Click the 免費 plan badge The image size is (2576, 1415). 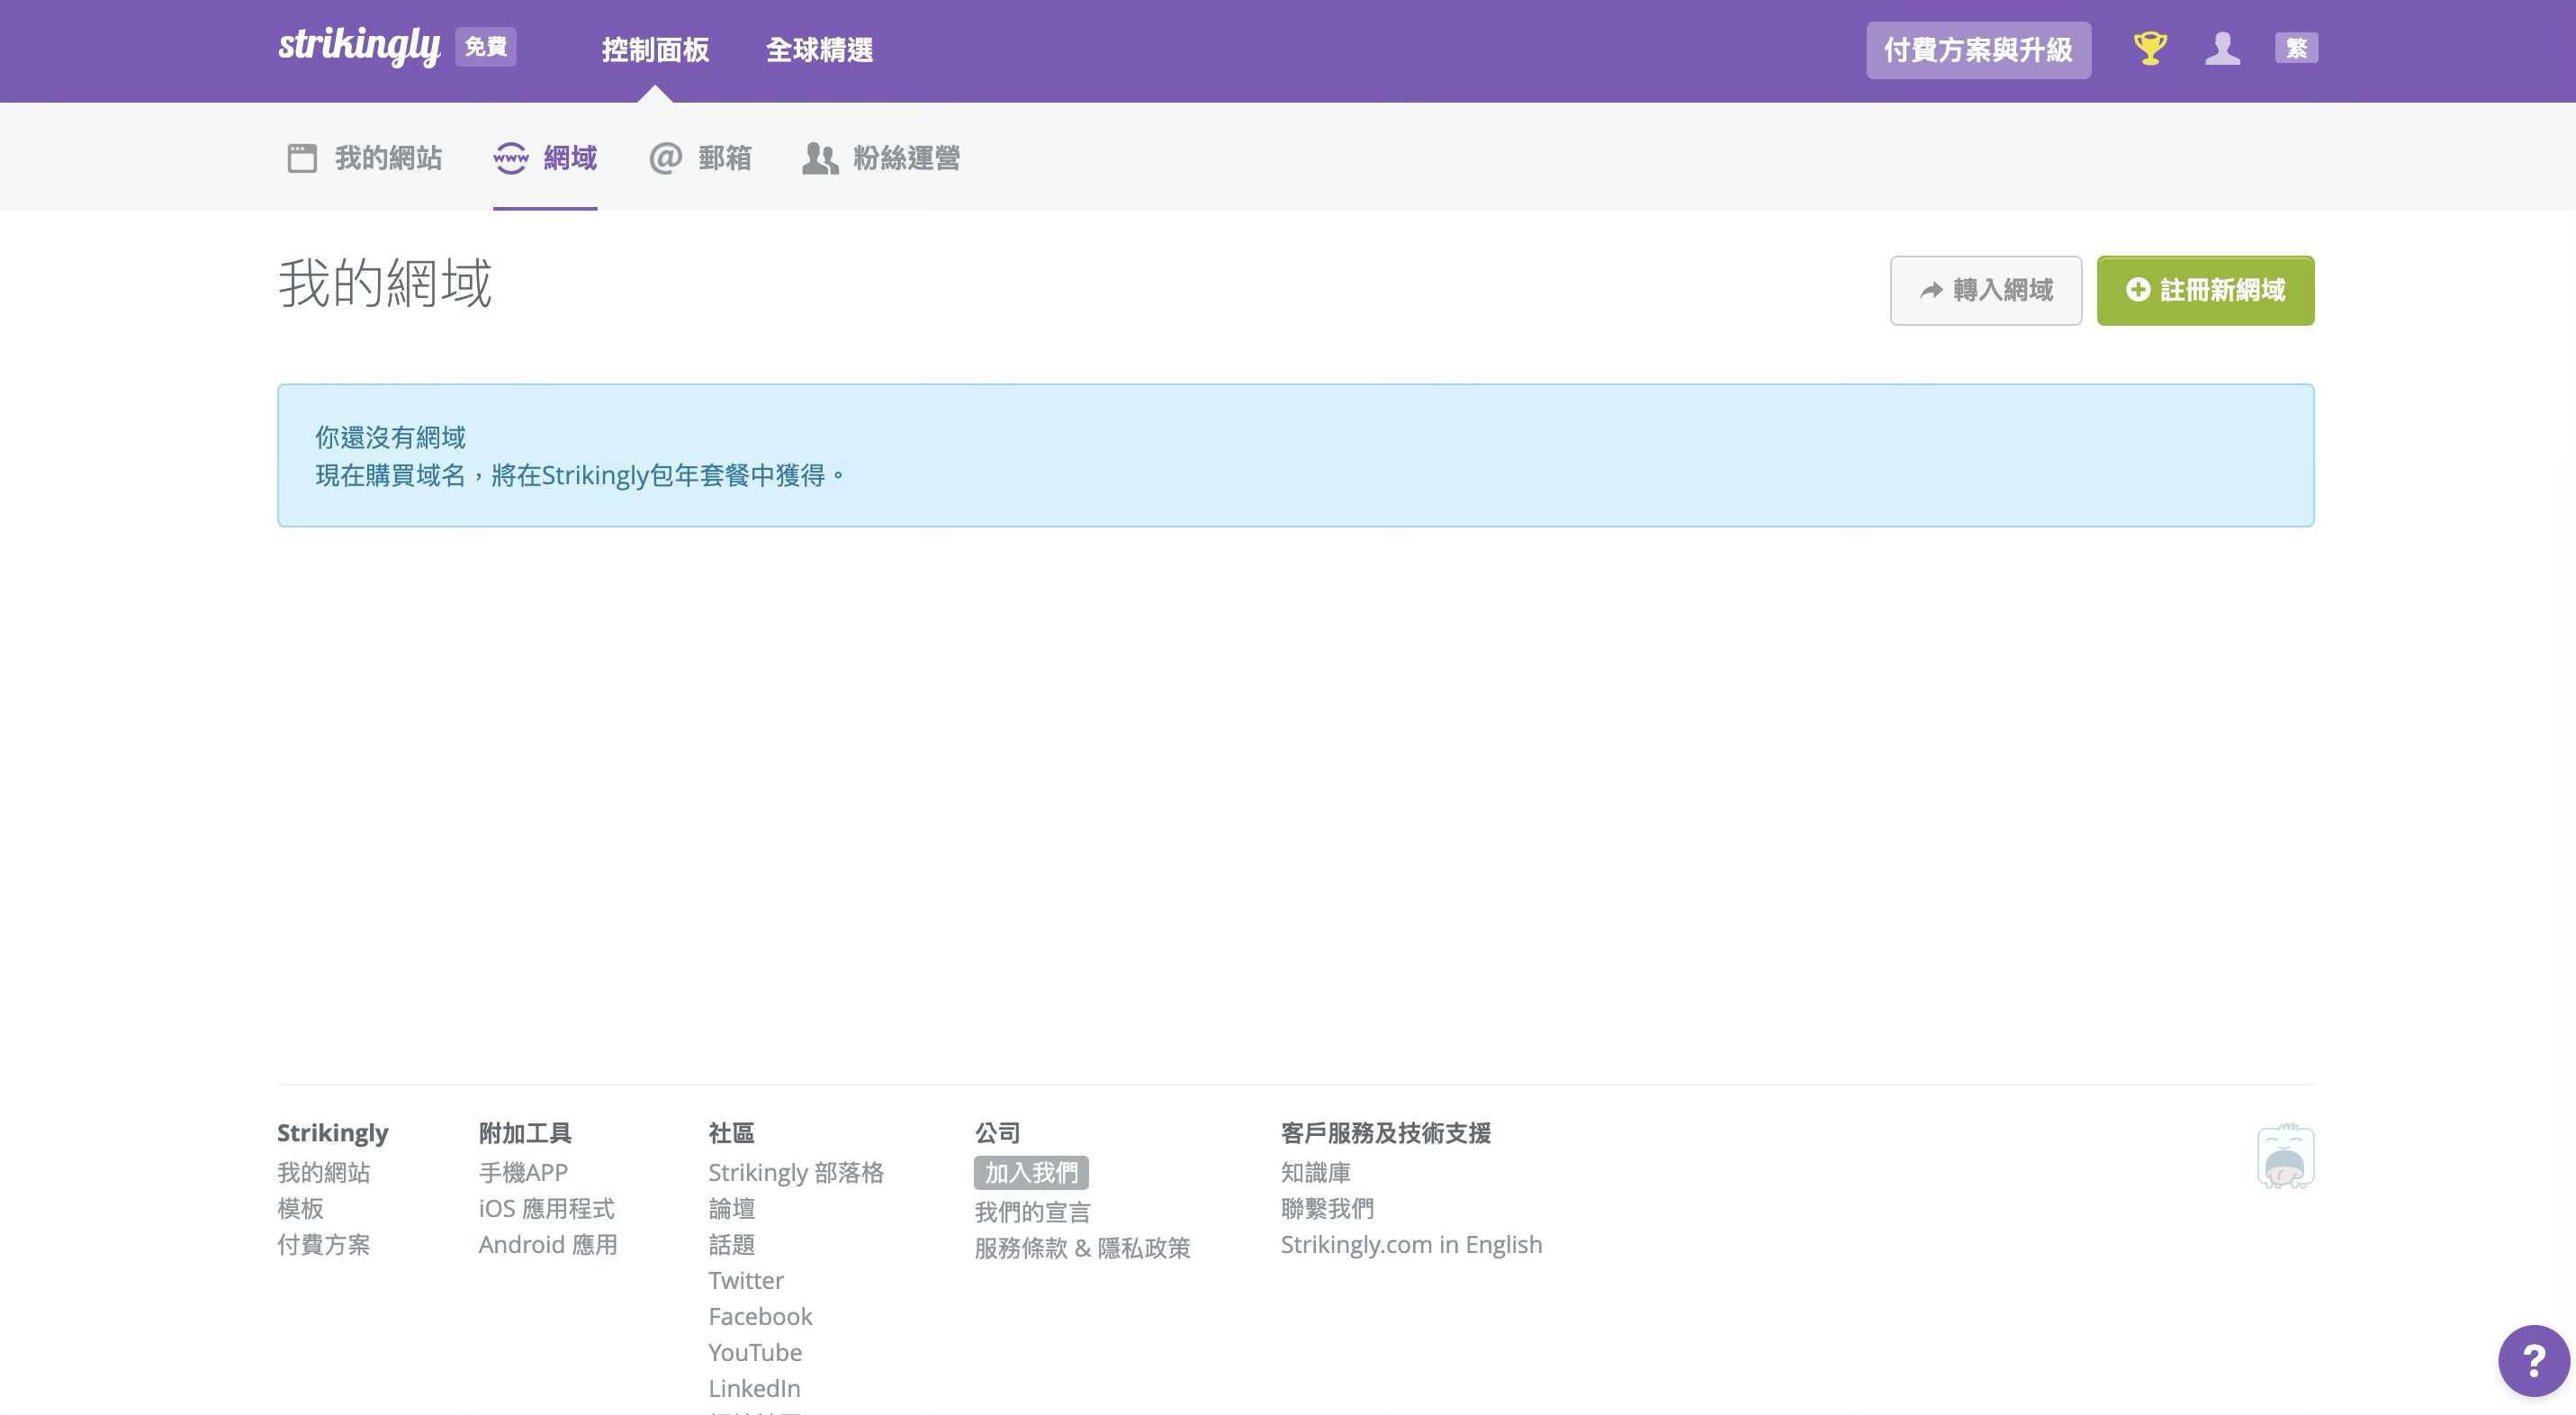click(484, 47)
